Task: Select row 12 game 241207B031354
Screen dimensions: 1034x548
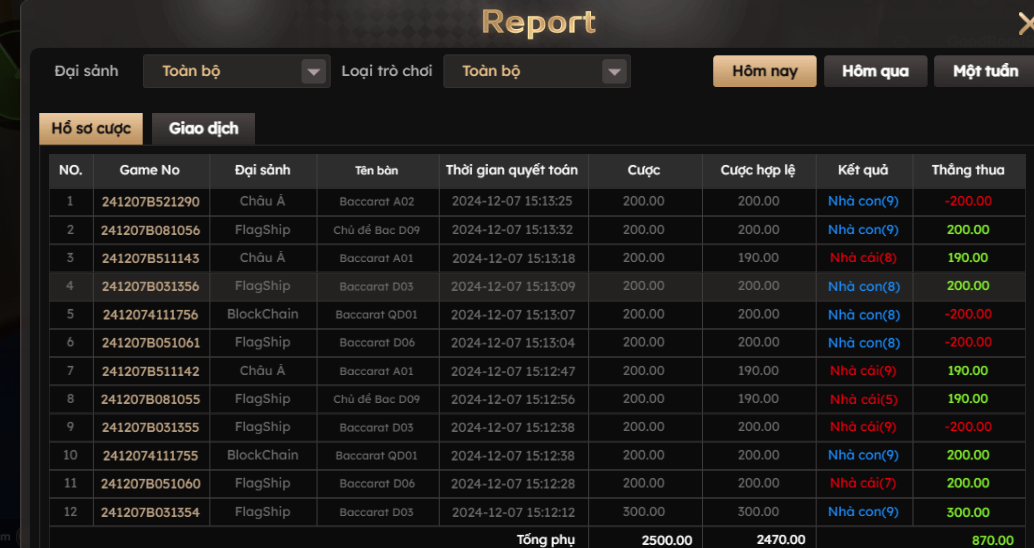Action: (150, 512)
